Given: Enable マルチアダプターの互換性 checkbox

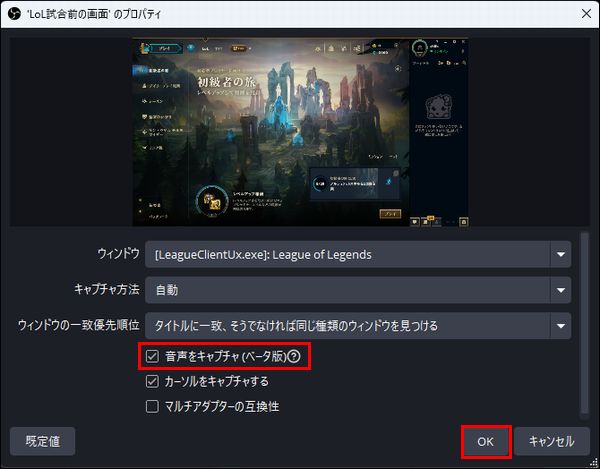Looking at the screenshot, I should point(152,406).
